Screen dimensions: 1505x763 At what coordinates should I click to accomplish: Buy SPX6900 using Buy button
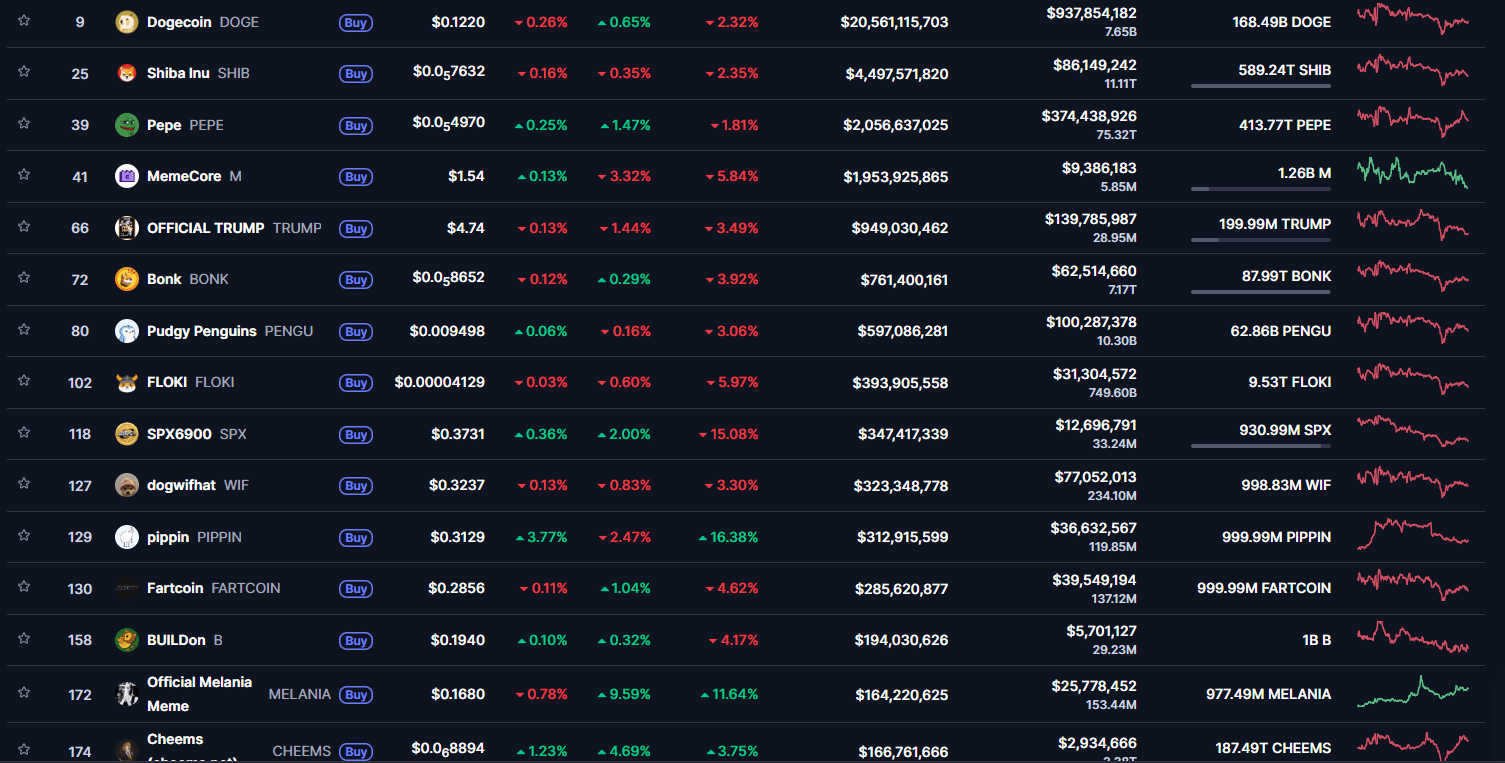356,435
